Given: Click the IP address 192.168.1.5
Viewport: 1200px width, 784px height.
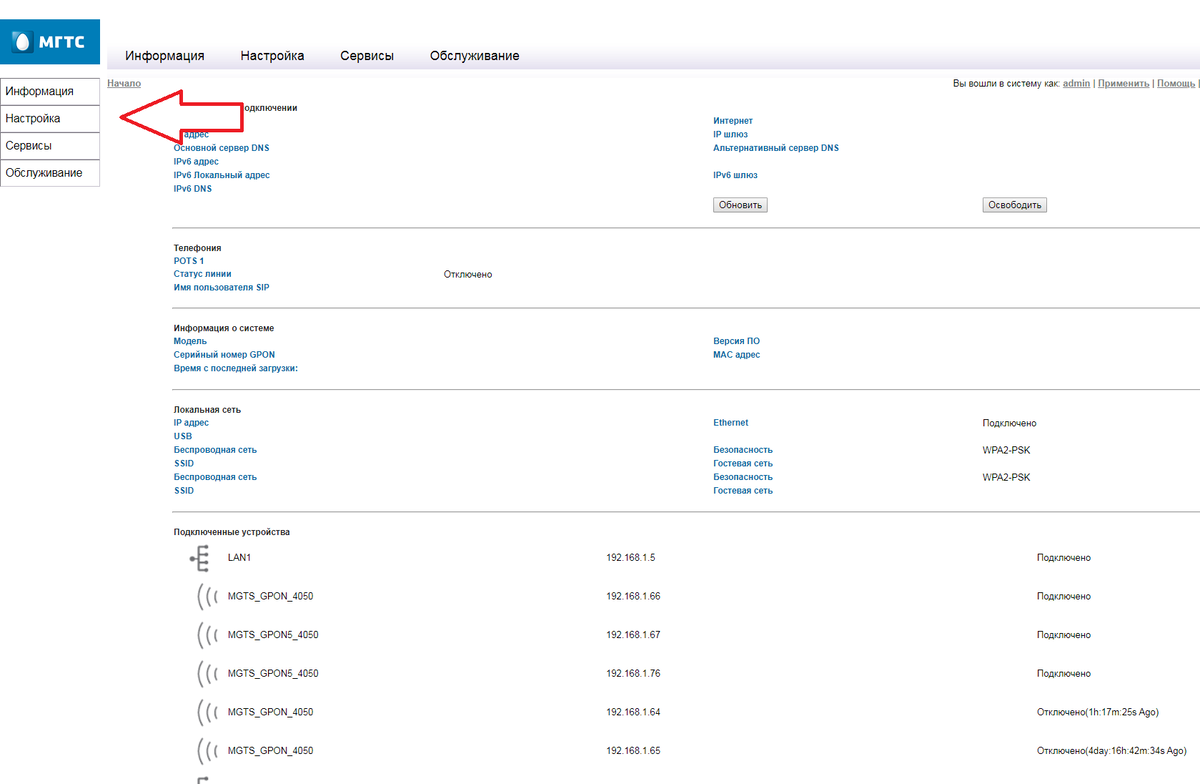Looking at the screenshot, I should click(630, 558).
